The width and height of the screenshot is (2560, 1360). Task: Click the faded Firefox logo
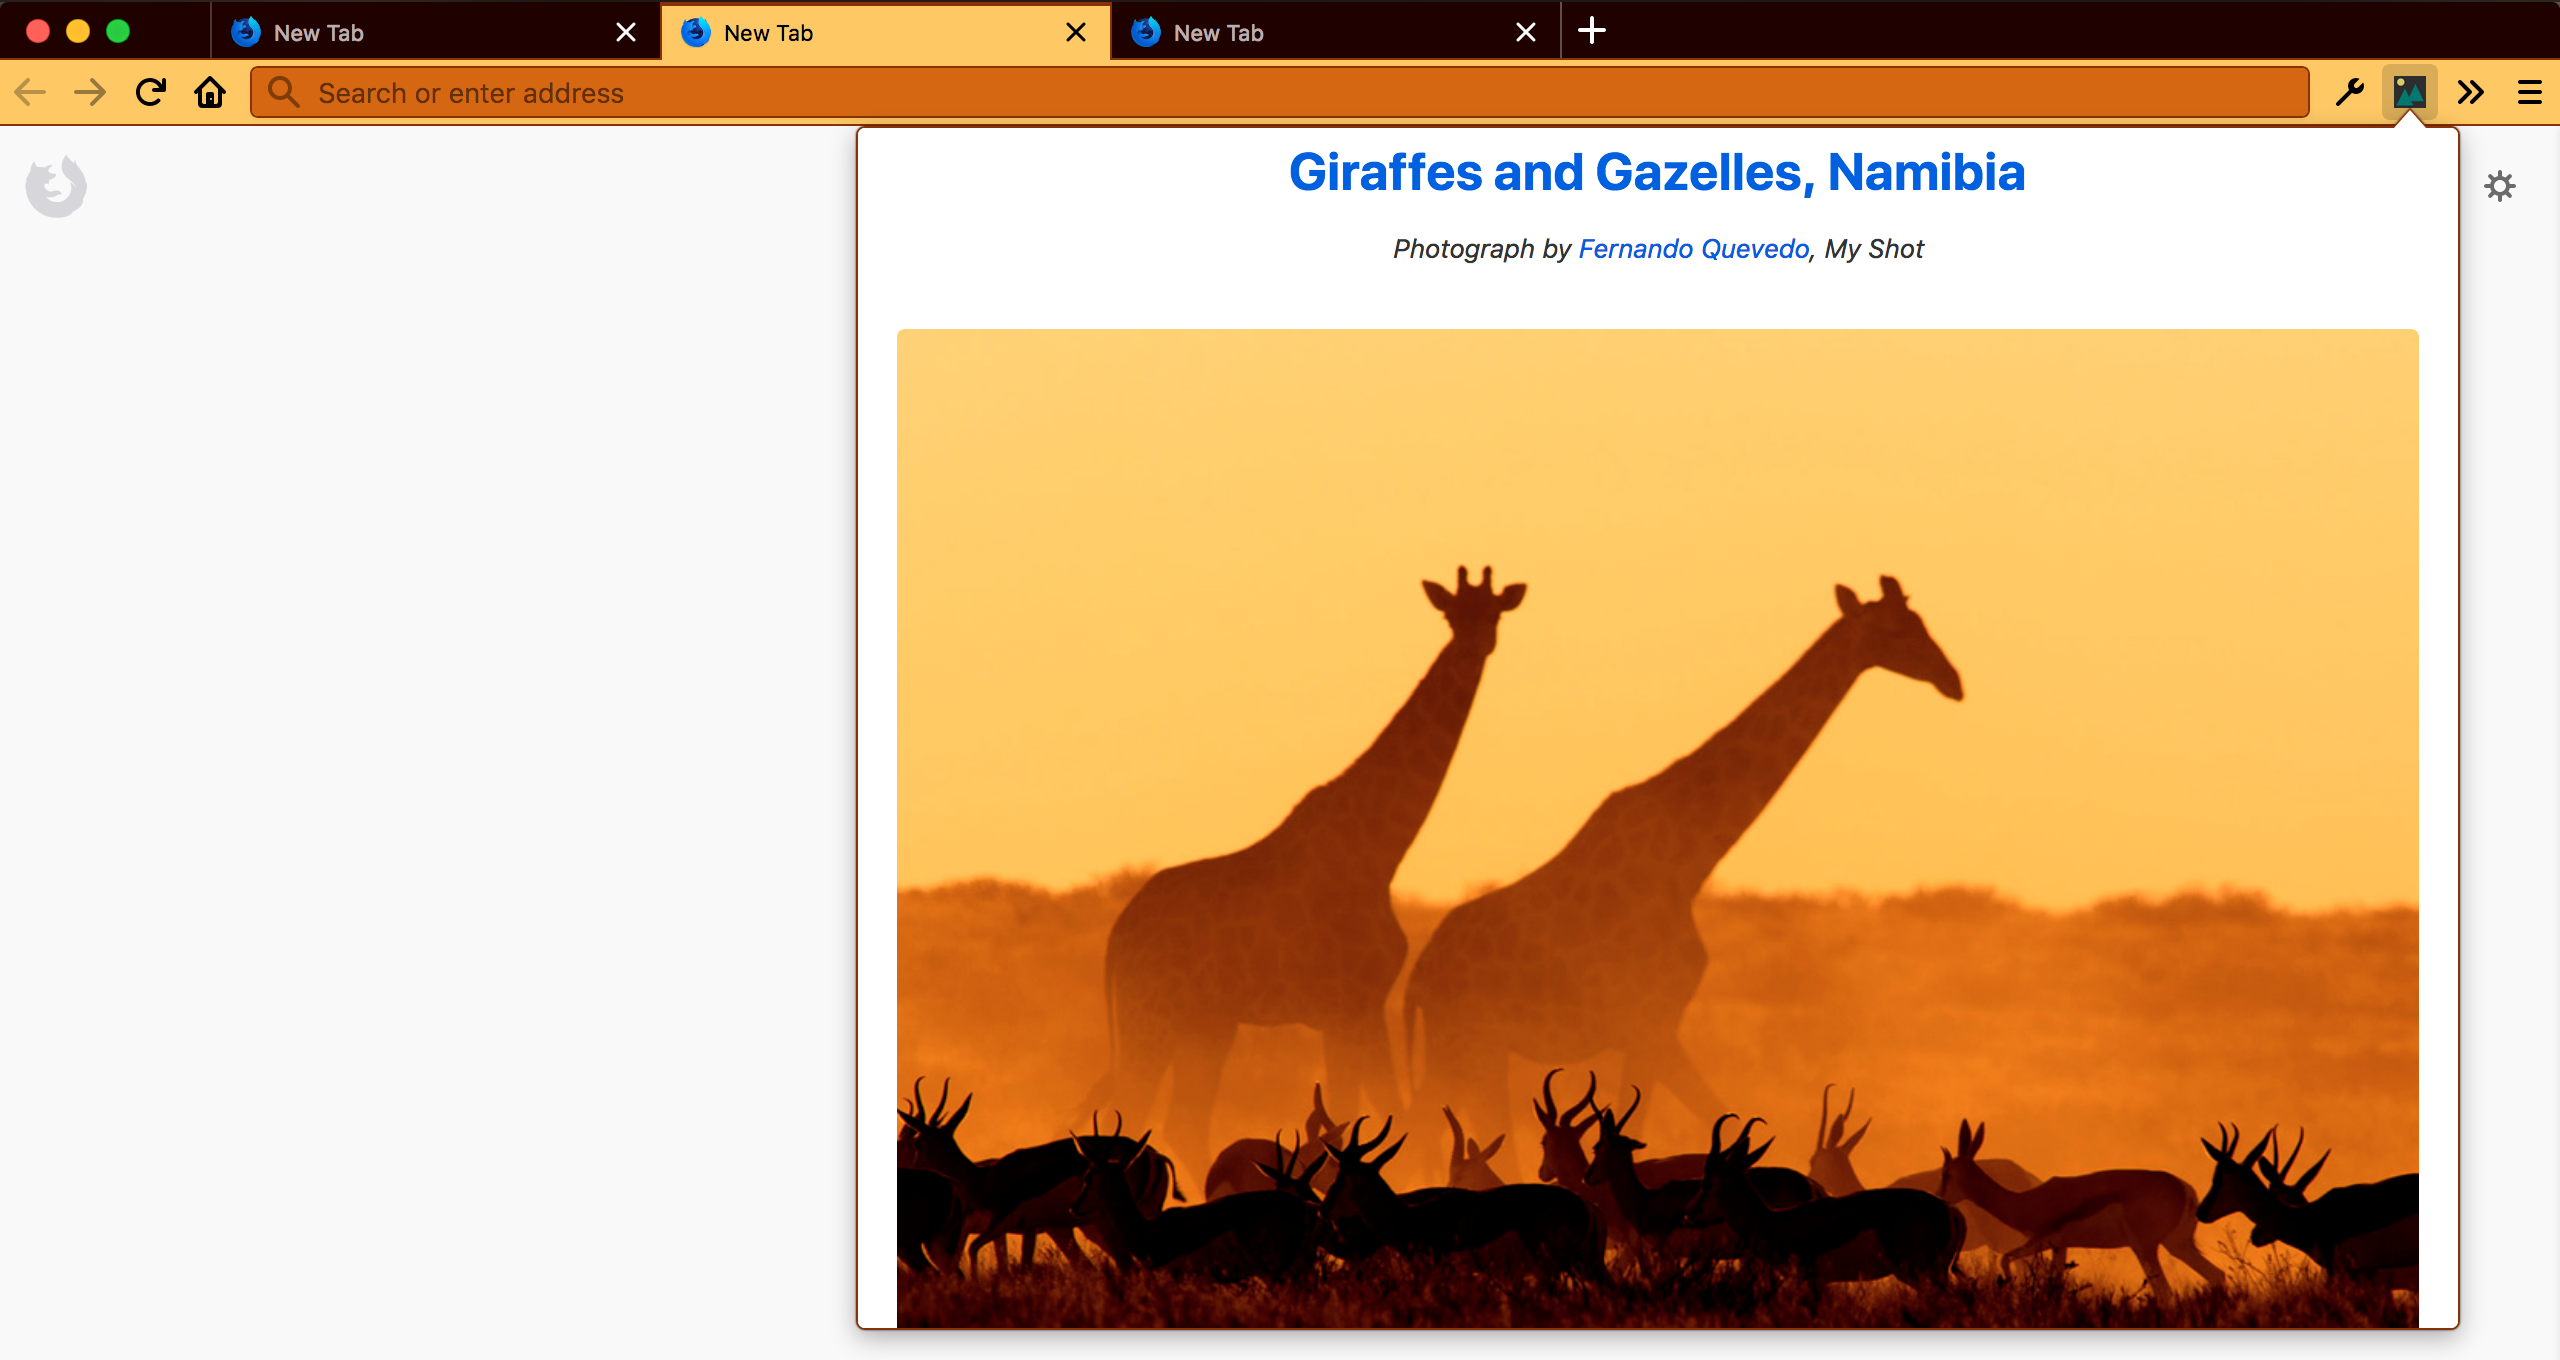tap(56, 186)
